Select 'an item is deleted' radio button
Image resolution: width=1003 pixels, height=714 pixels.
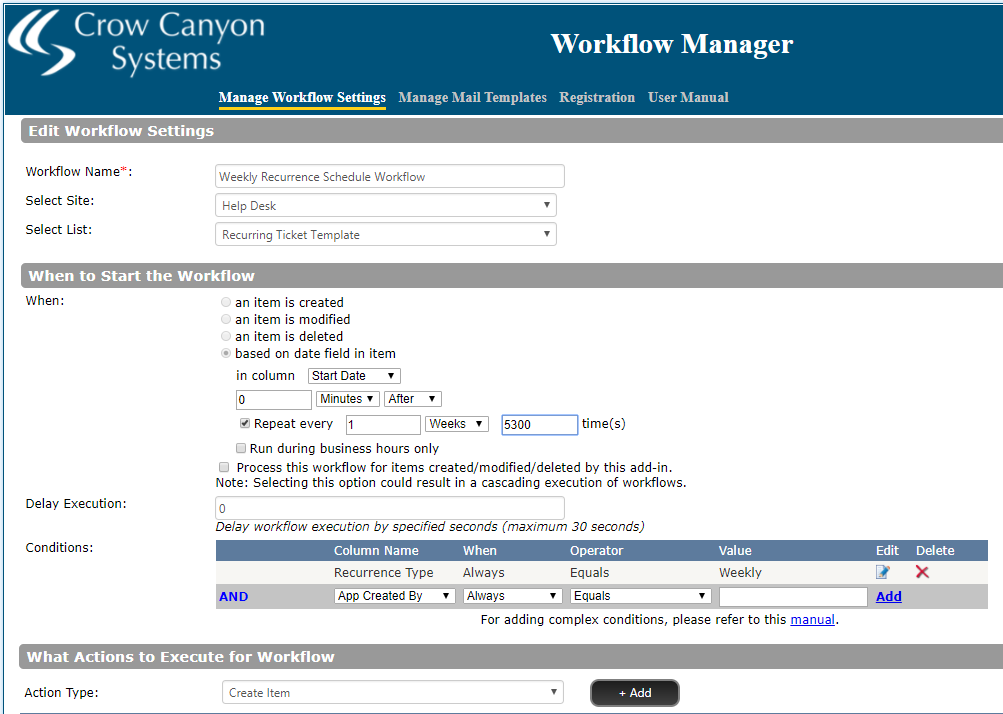point(226,336)
